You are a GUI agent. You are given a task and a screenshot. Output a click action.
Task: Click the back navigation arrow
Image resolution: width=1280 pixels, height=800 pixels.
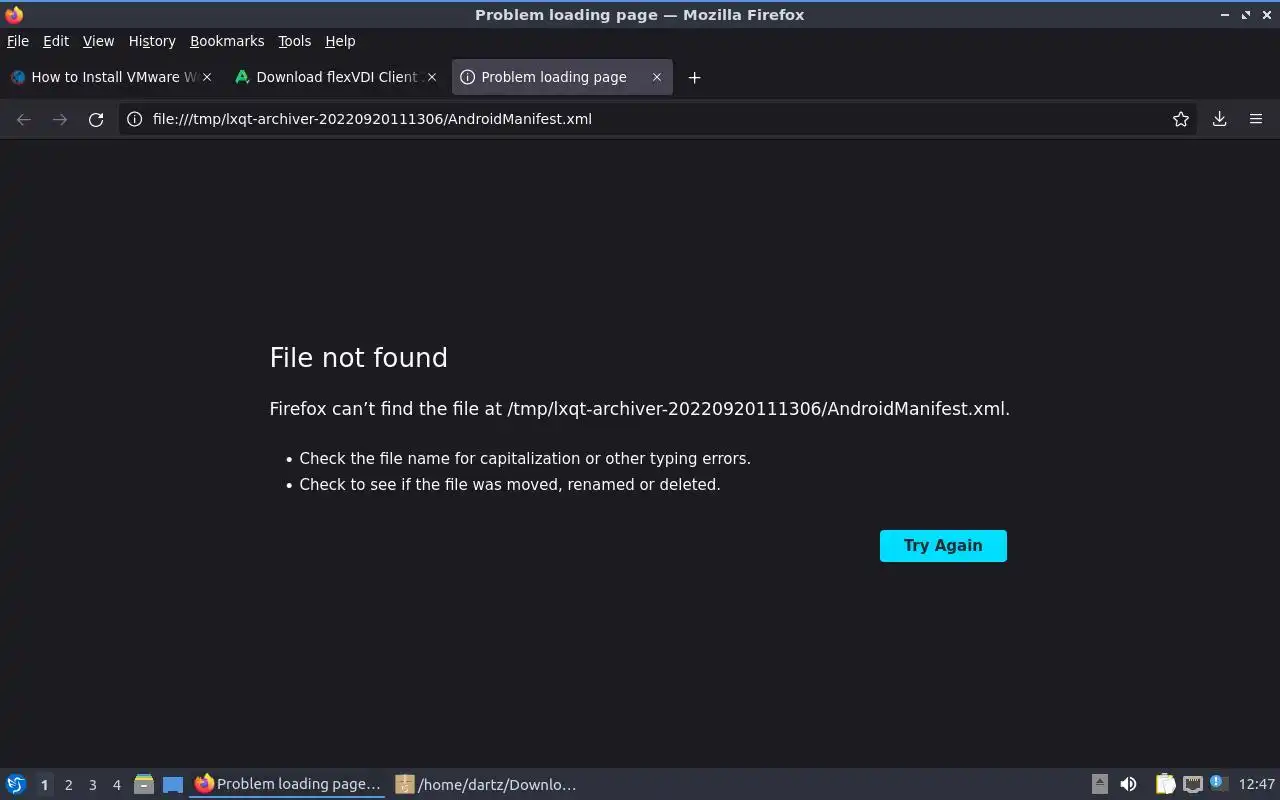click(24, 119)
